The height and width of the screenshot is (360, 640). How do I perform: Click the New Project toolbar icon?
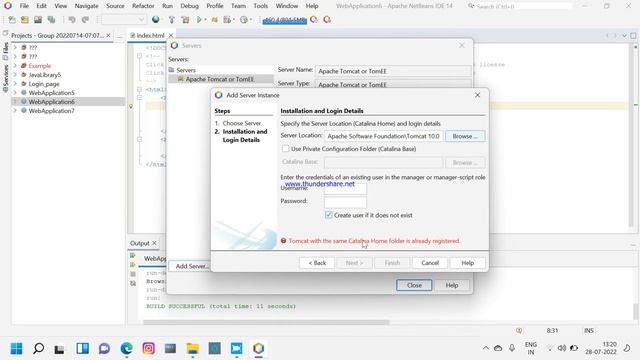(25, 20)
